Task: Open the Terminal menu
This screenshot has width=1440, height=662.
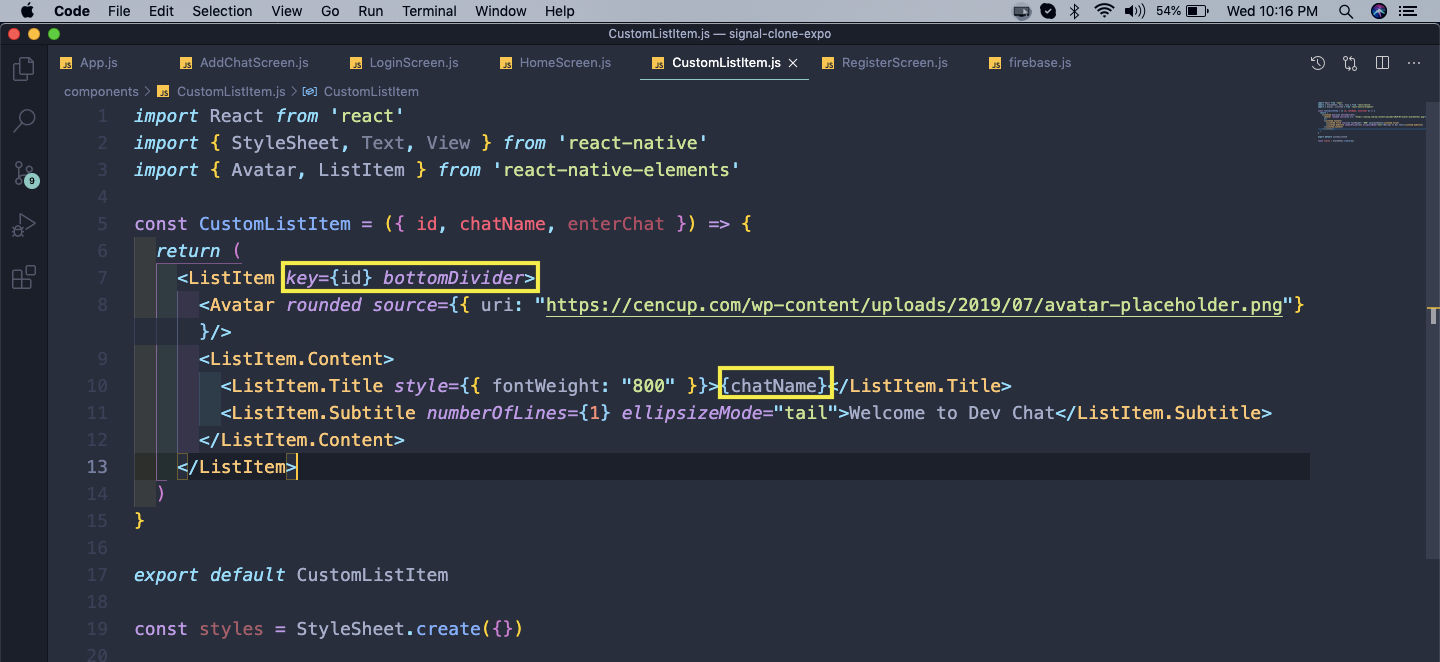Action: click(x=429, y=11)
